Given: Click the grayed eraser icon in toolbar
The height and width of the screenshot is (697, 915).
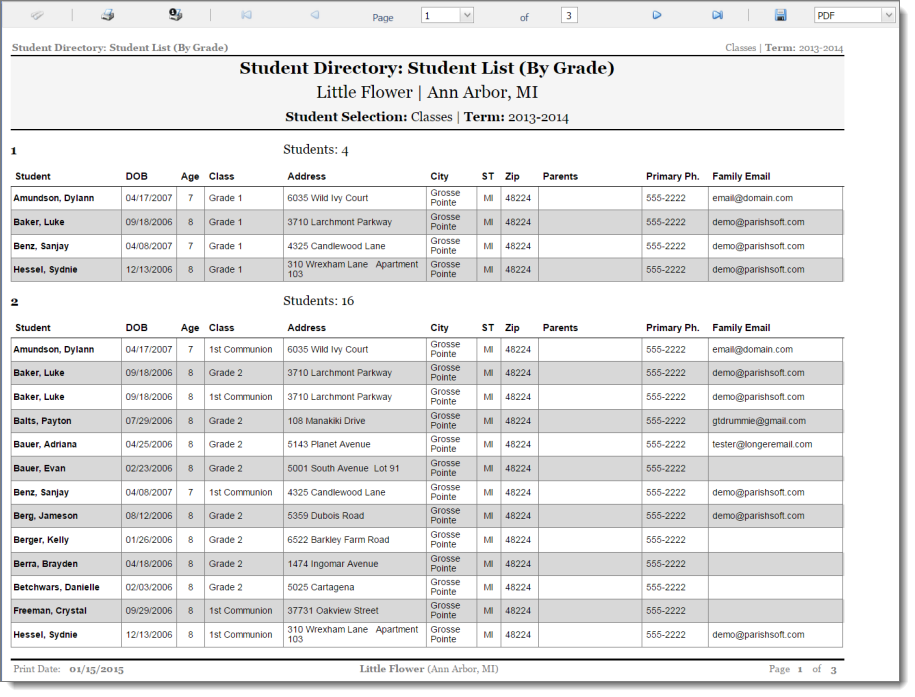Looking at the screenshot, I should pos(37,15).
